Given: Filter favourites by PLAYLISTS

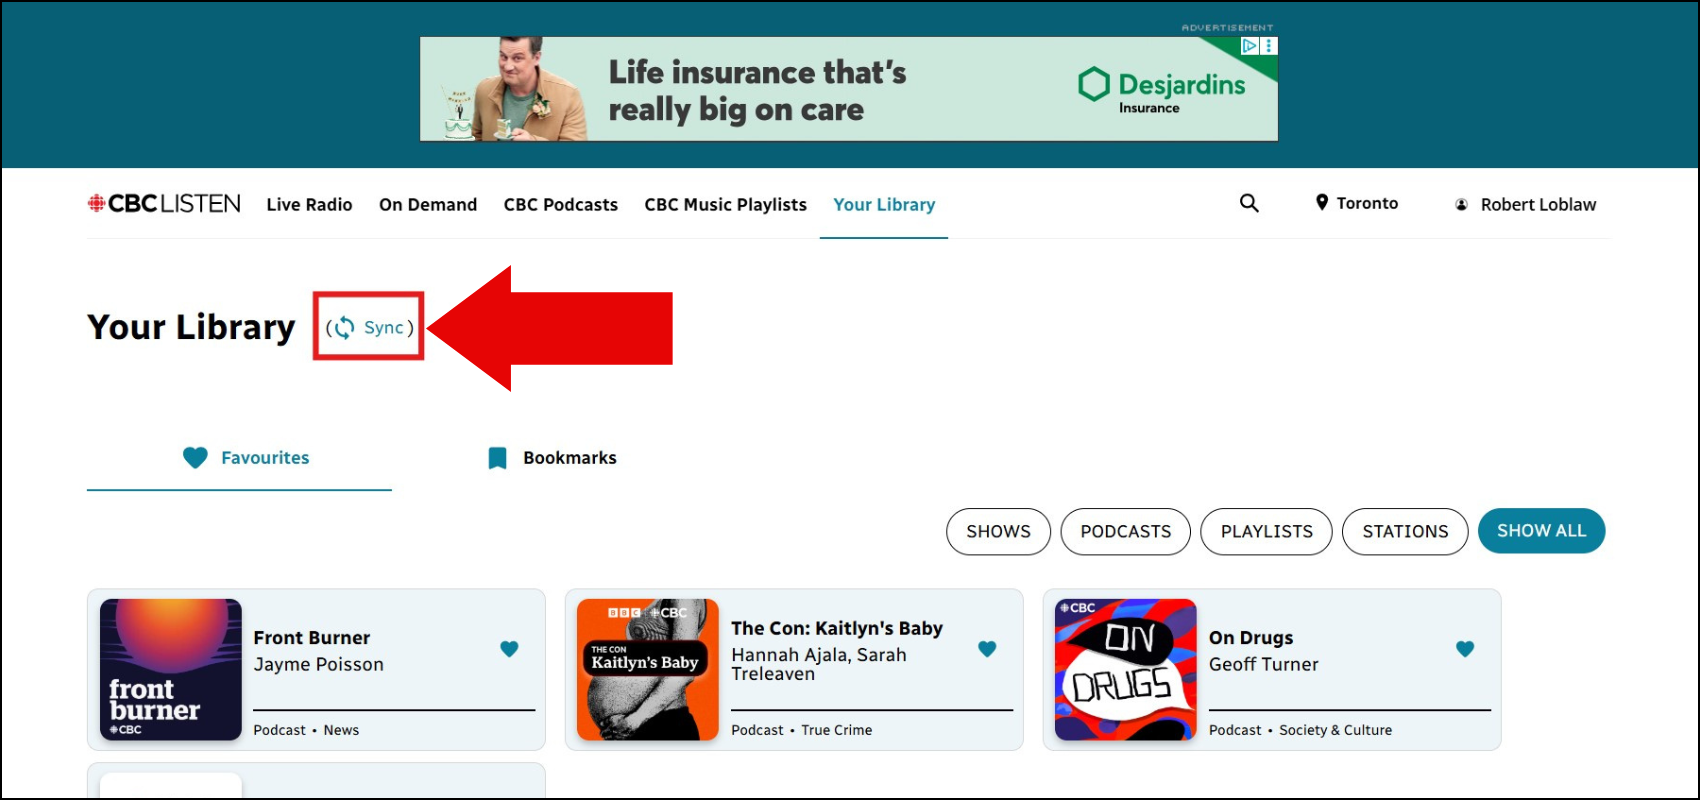Looking at the screenshot, I should [x=1266, y=531].
